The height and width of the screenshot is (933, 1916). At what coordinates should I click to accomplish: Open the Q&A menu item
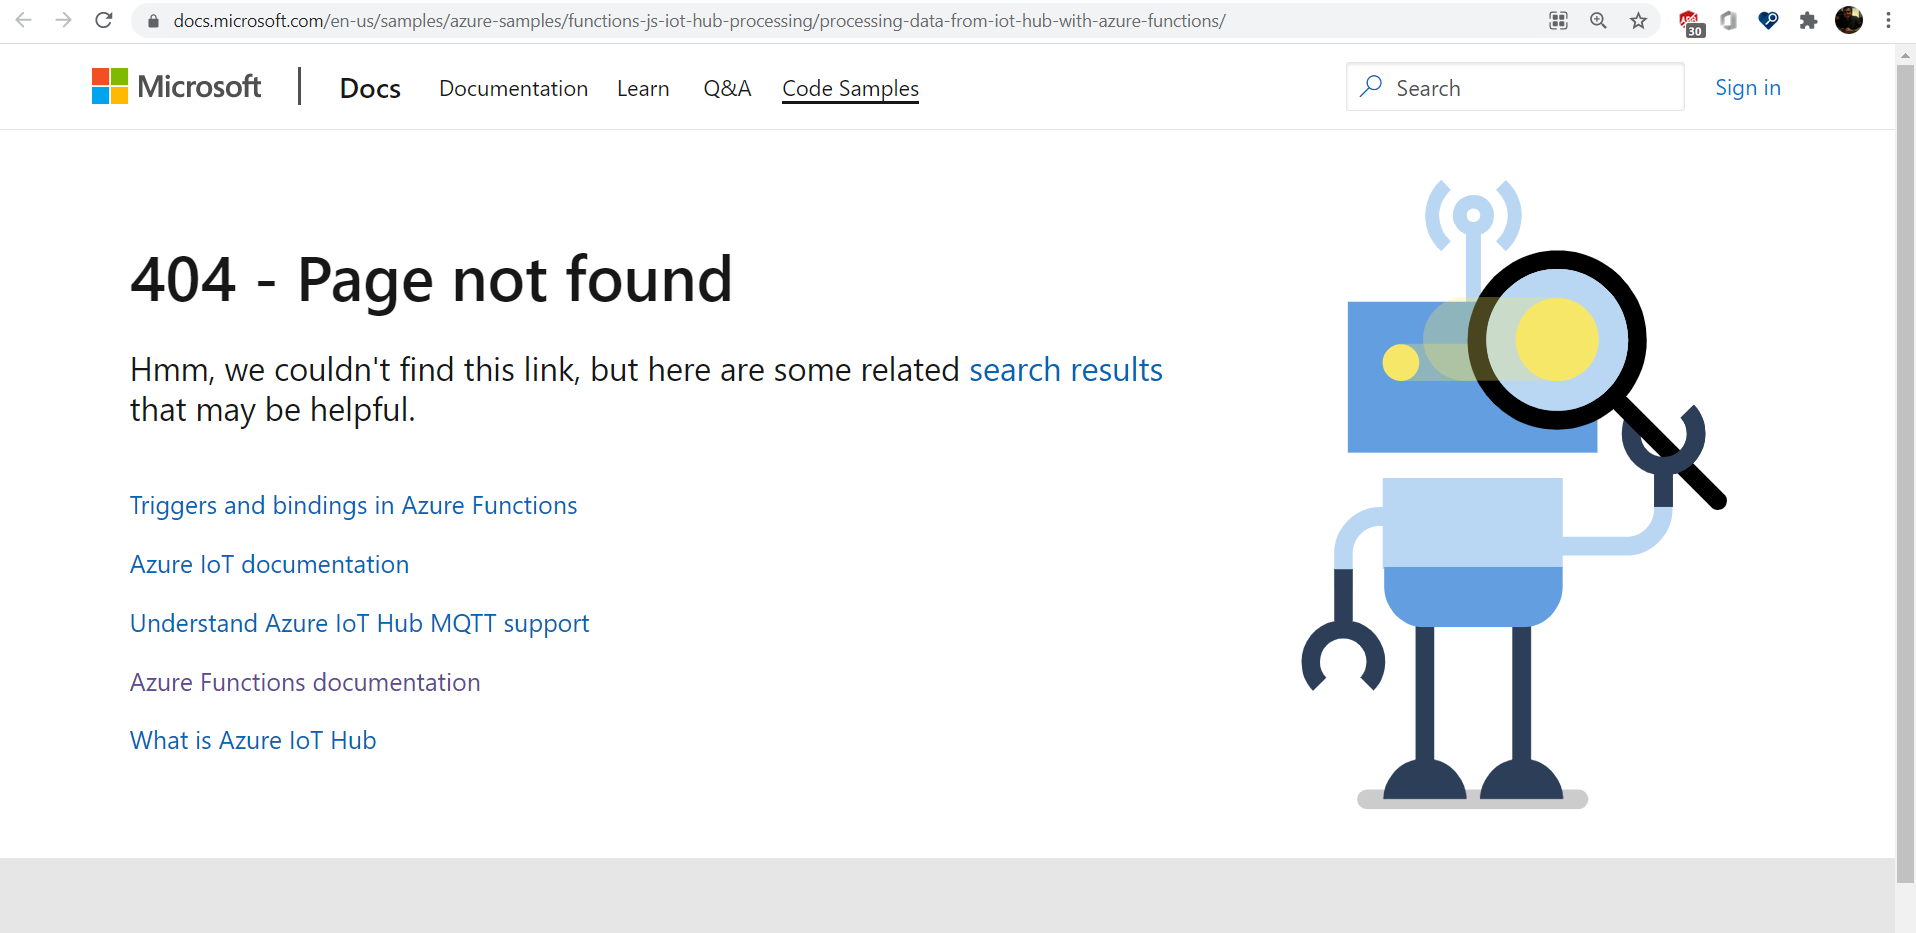click(x=727, y=88)
